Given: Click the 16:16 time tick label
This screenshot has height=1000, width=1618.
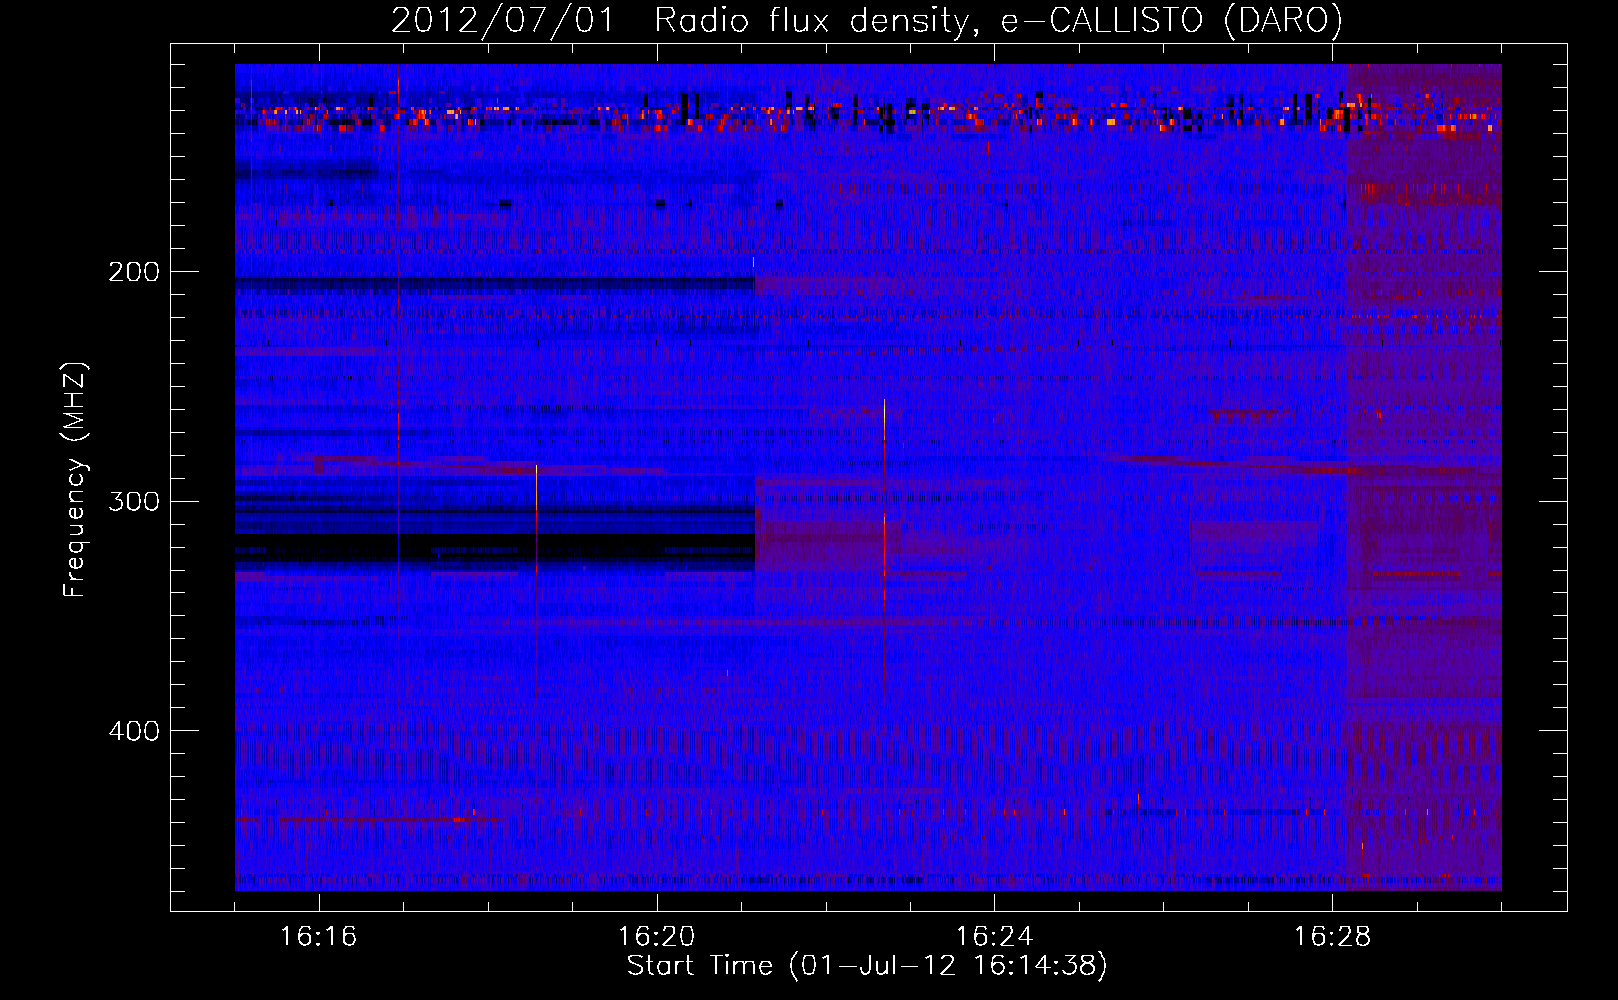Looking at the screenshot, I should tap(318, 937).
